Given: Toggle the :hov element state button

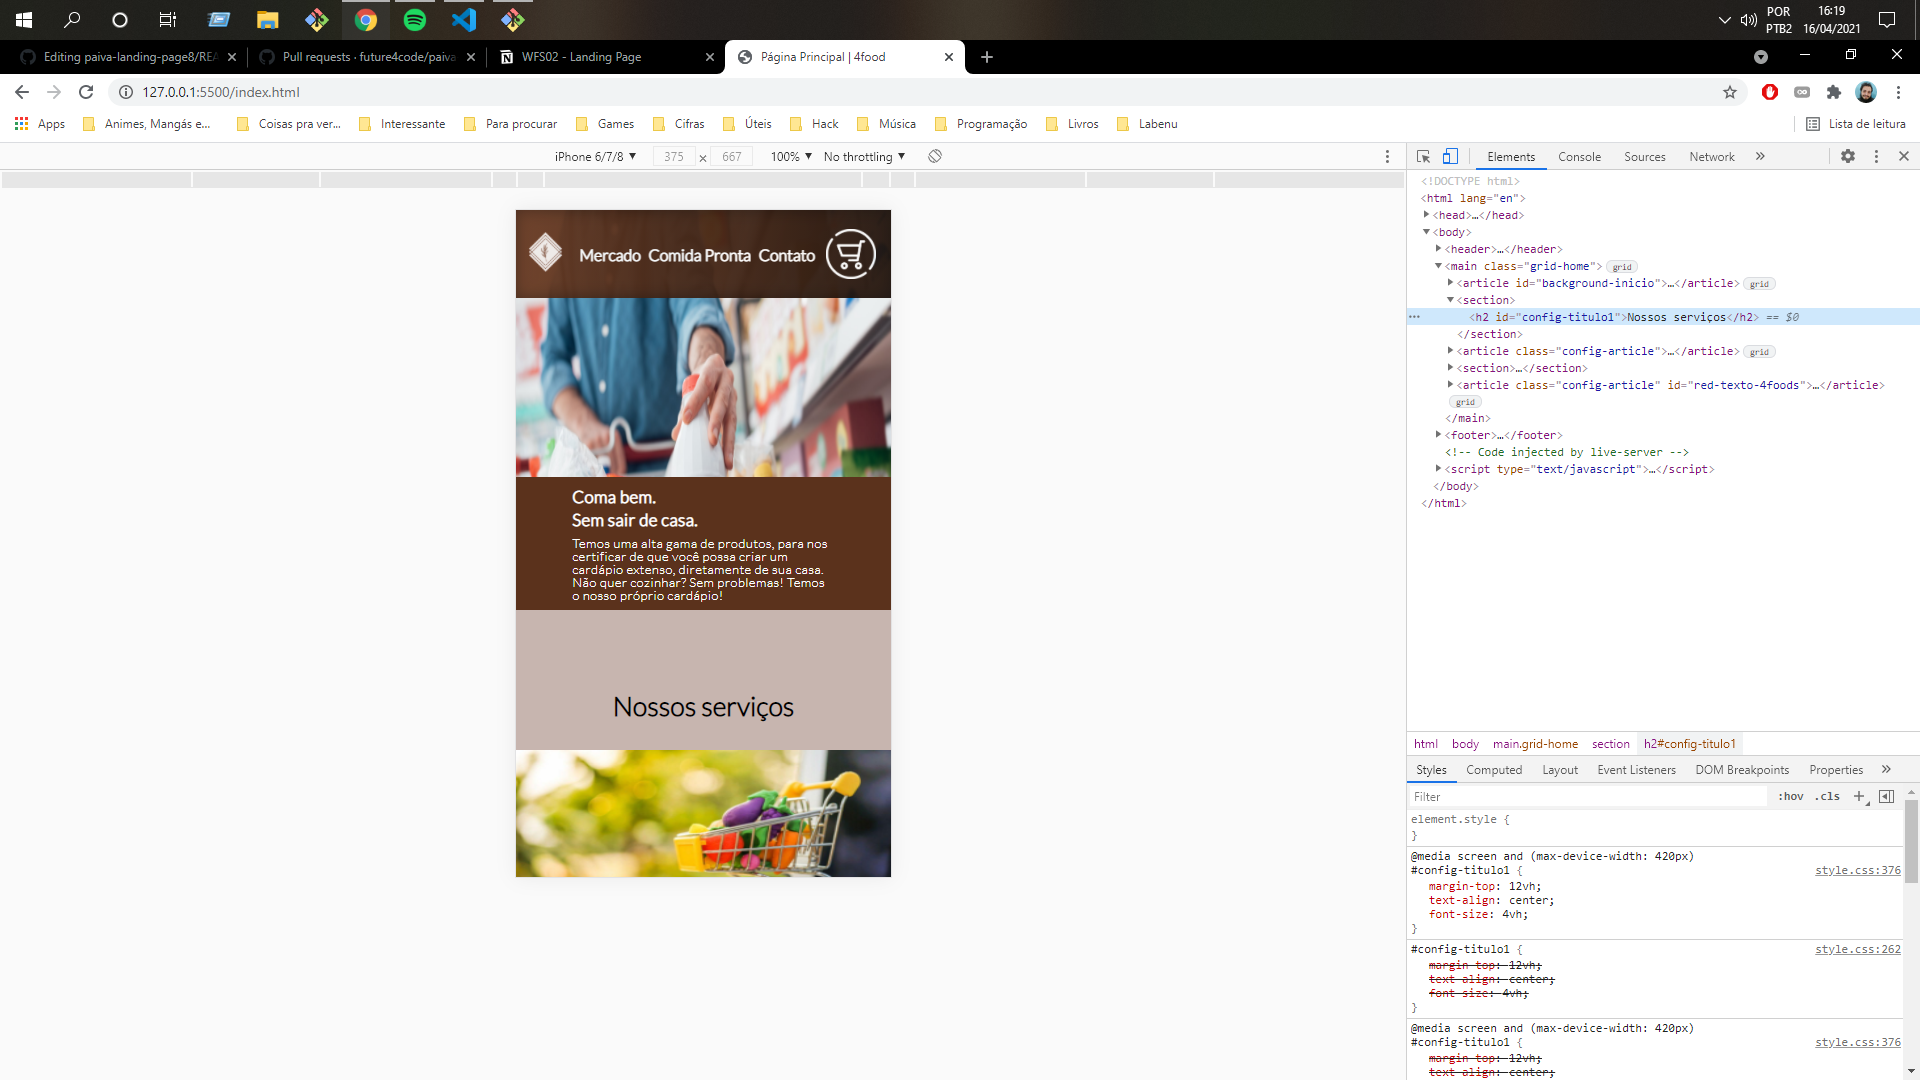Looking at the screenshot, I should (x=1790, y=797).
